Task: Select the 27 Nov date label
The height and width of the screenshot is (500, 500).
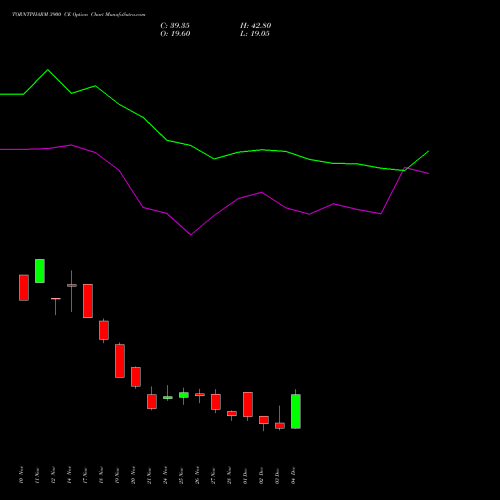Action: pos(213,475)
